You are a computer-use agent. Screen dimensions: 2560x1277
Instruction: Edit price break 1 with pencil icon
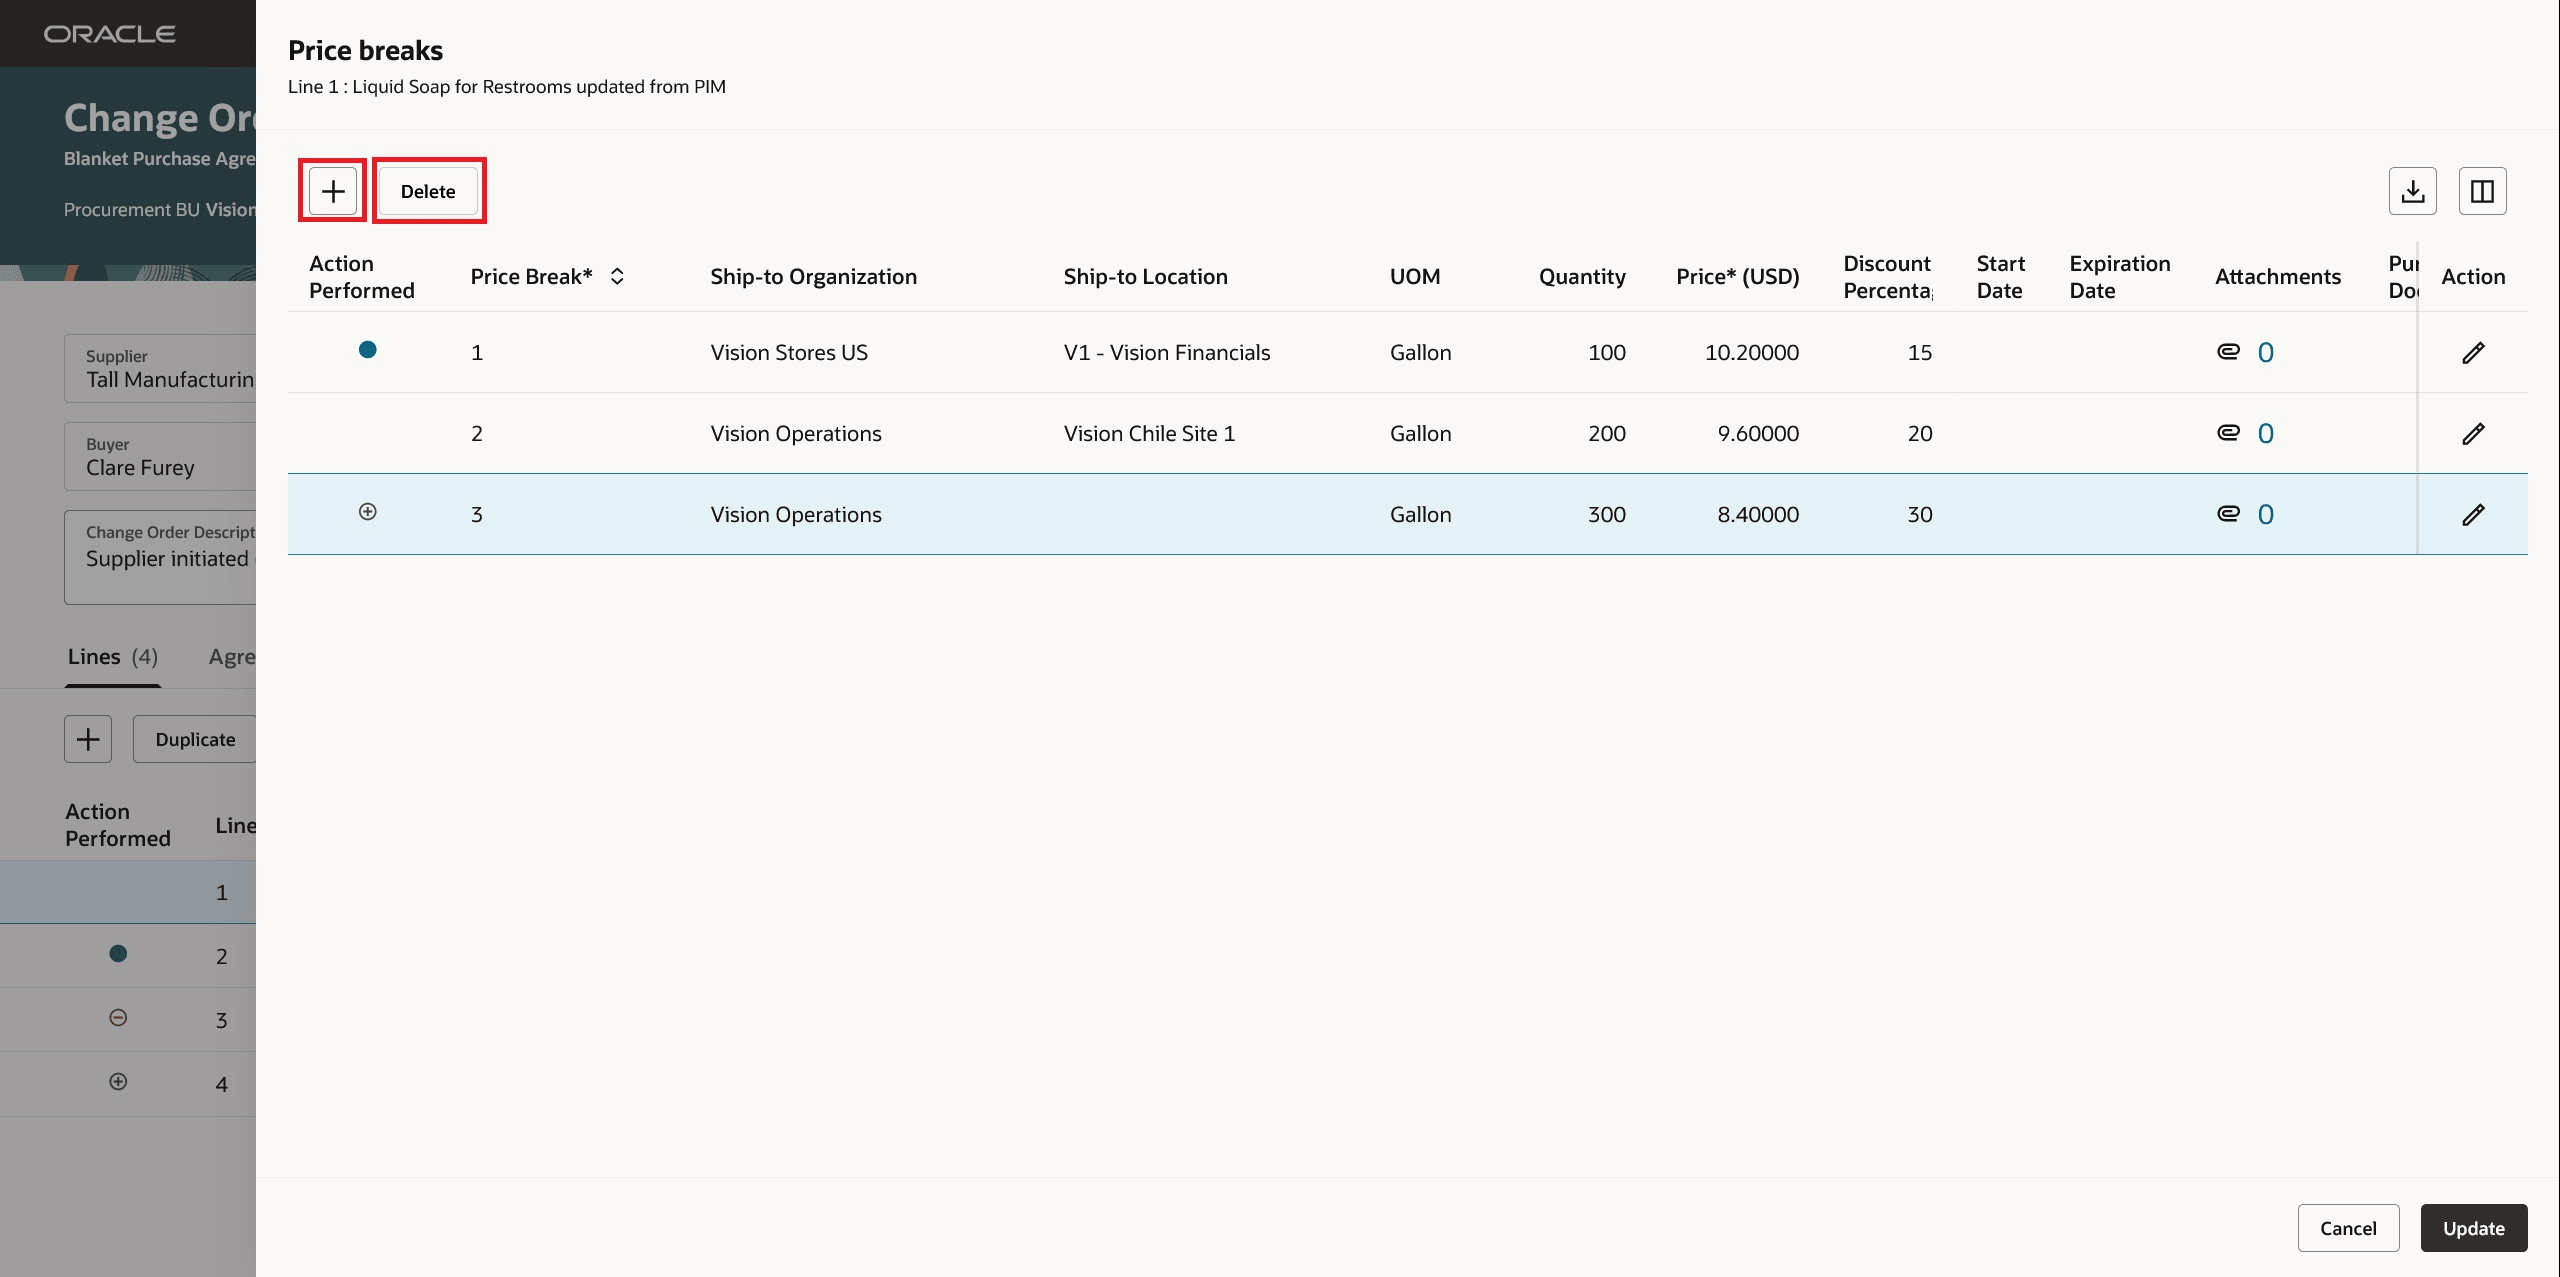[x=2474, y=352]
